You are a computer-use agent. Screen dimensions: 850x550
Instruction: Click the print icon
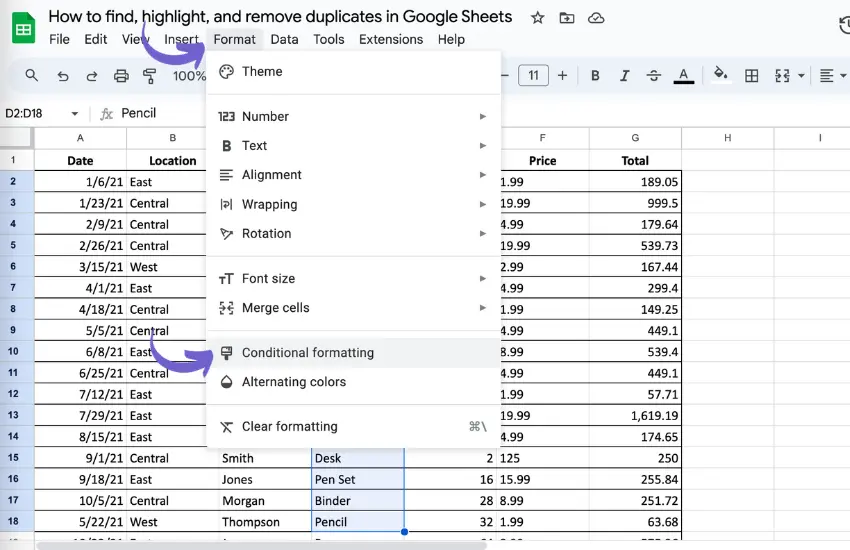[121, 76]
